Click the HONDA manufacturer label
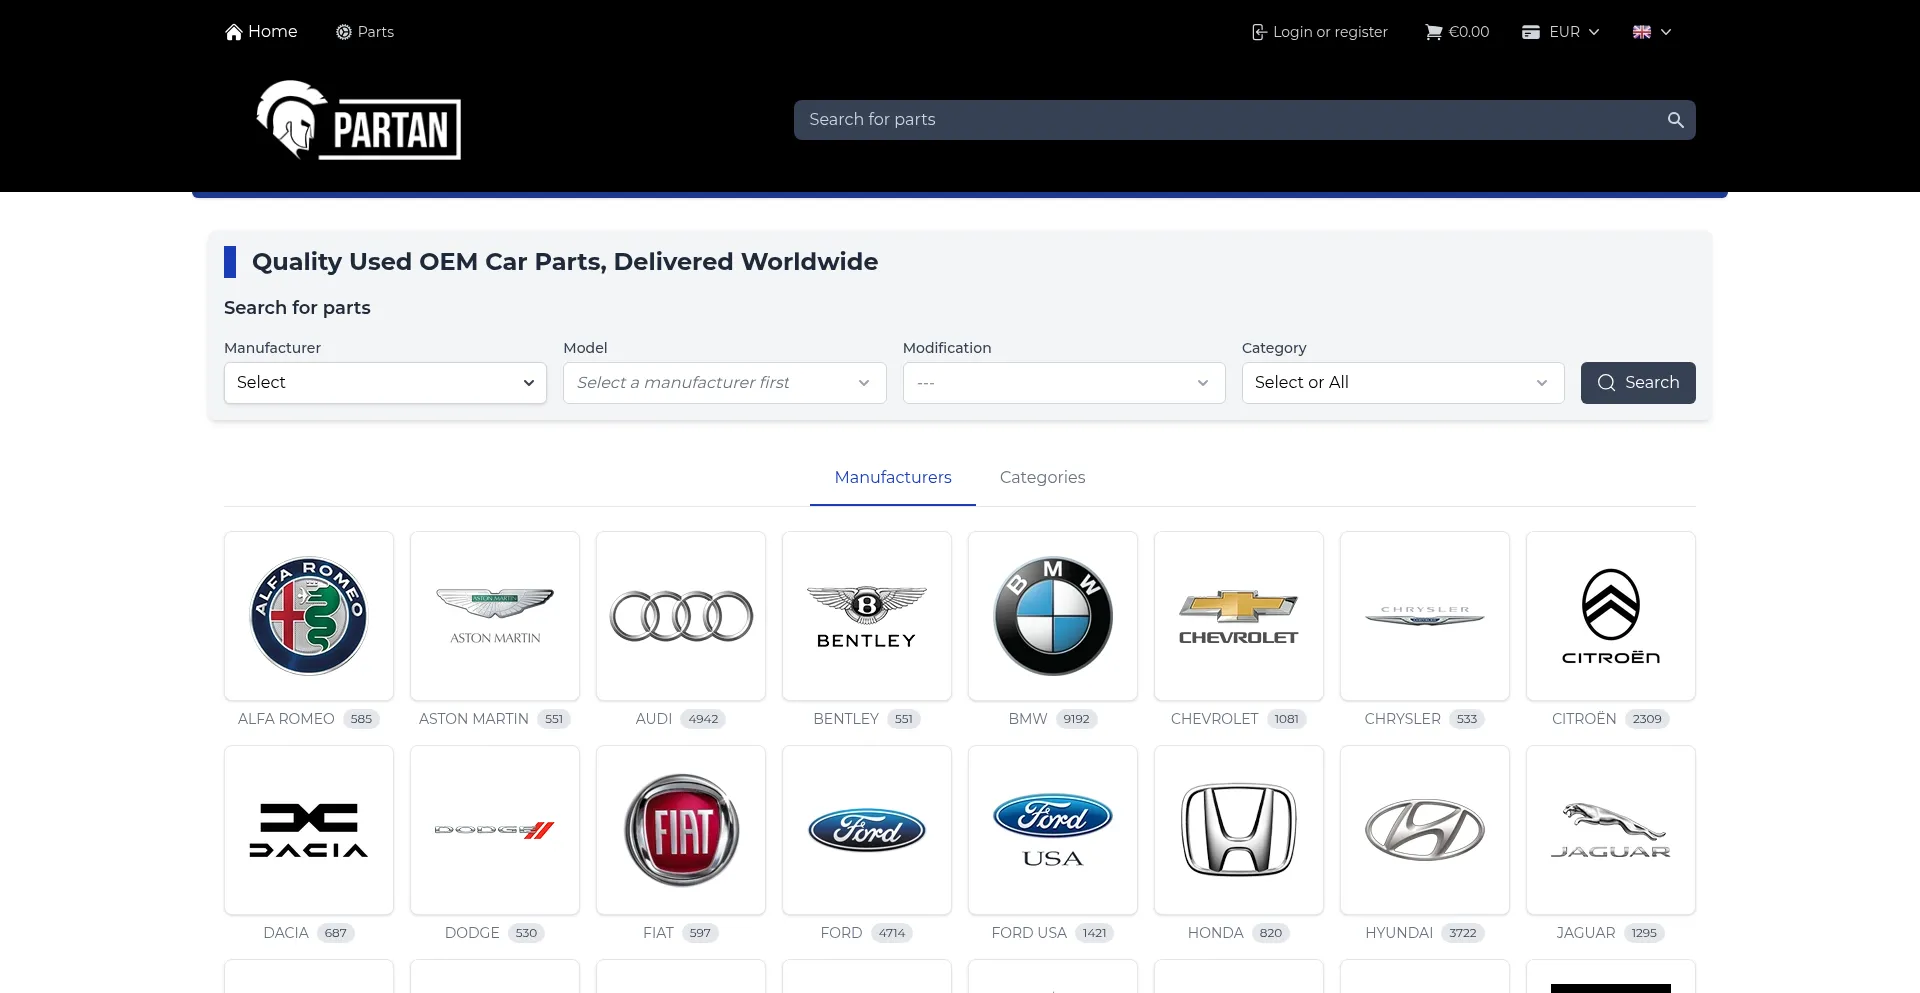 coord(1215,933)
